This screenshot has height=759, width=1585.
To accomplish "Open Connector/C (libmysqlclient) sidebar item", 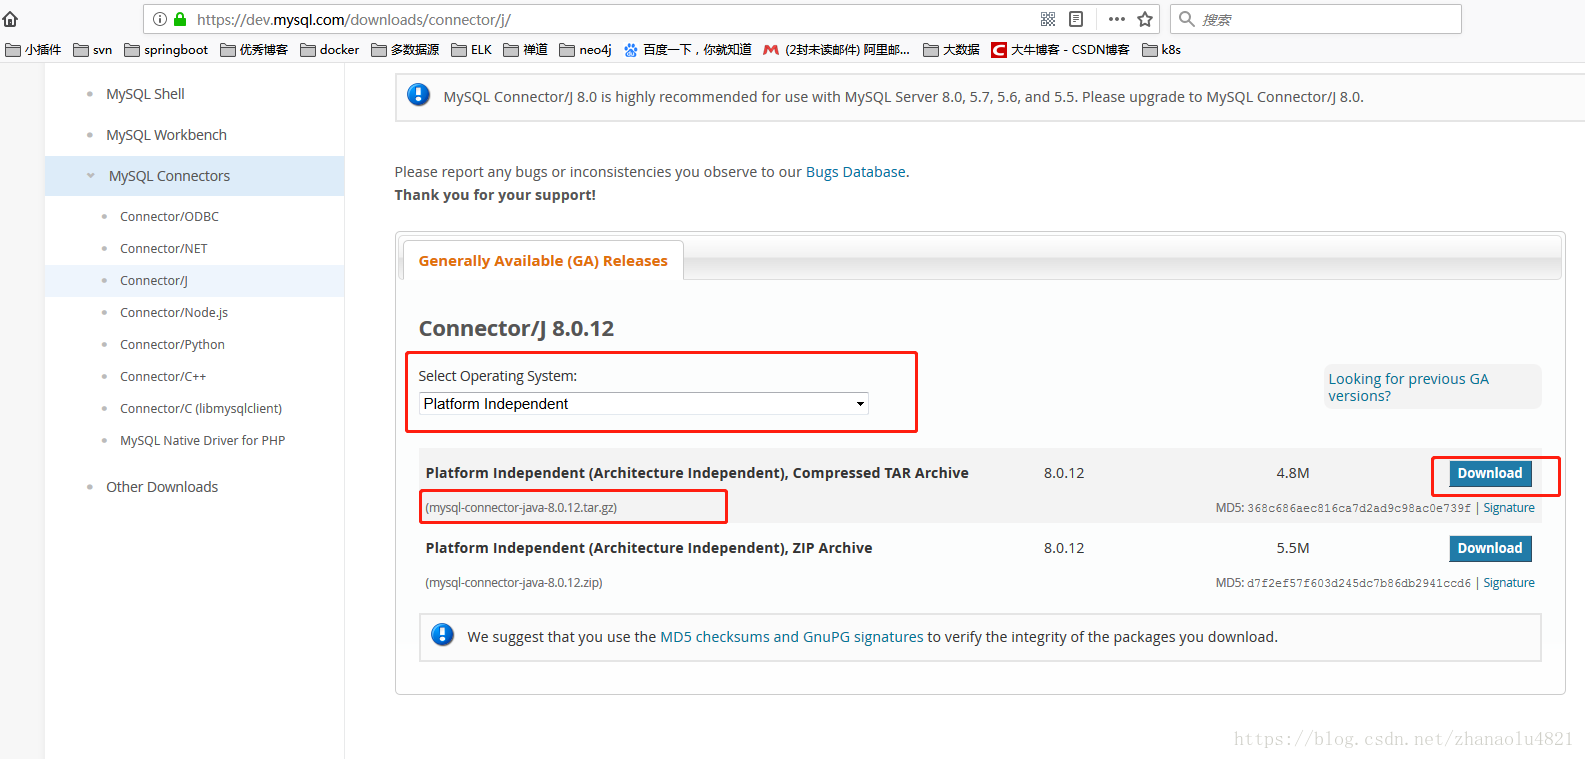I will (x=201, y=409).
